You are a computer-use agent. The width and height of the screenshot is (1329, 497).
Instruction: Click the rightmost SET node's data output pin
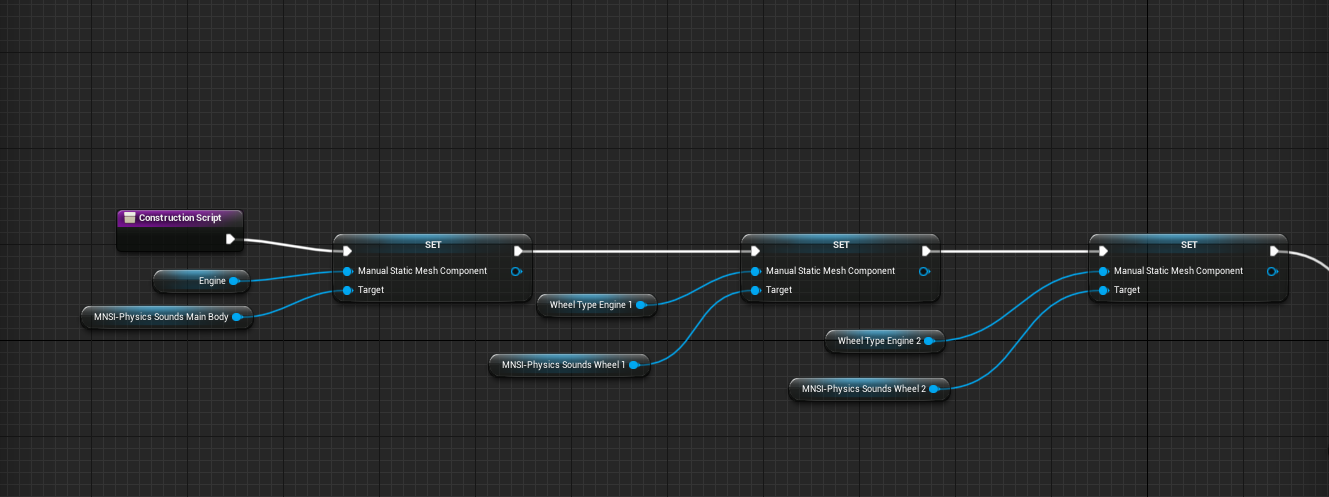[x=1272, y=271]
